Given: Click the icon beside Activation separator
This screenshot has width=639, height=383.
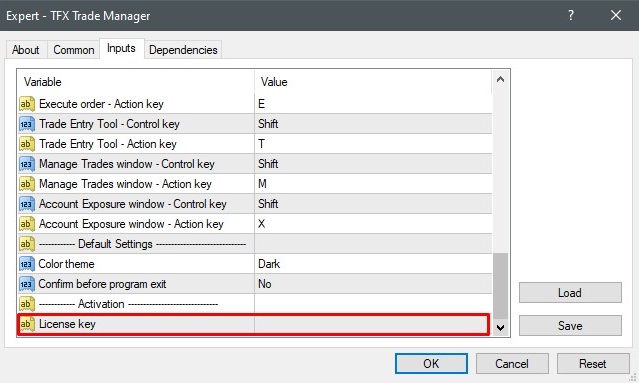Looking at the screenshot, I should 26,304.
